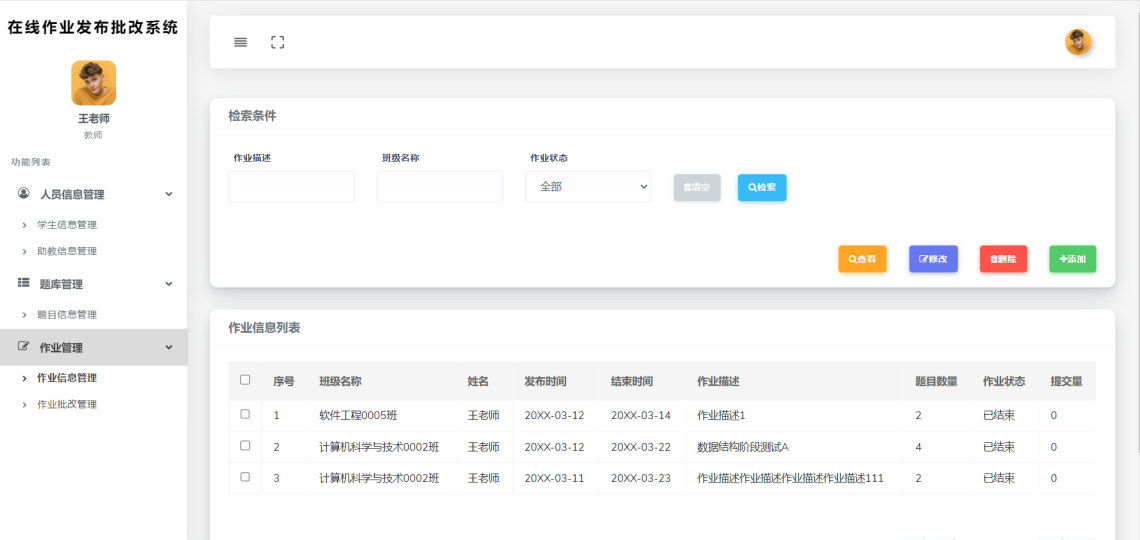Click the 作业状态 column header in the table

[x=1004, y=381]
